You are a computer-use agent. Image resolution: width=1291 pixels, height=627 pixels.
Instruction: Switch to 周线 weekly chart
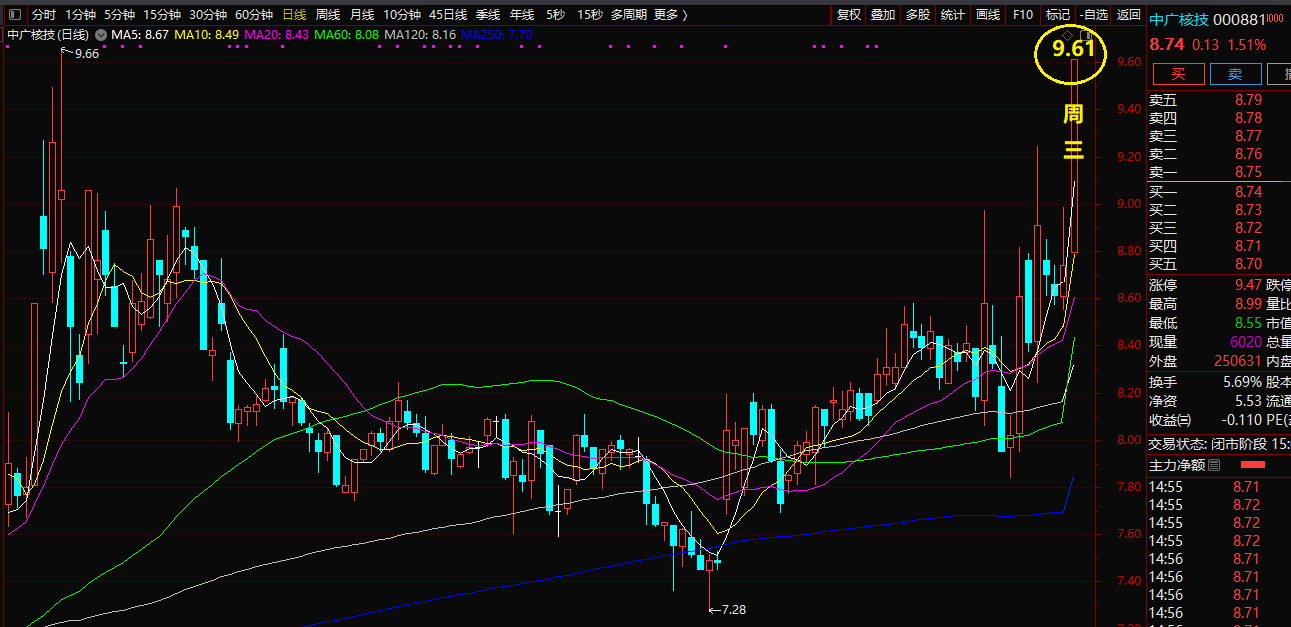click(x=328, y=15)
